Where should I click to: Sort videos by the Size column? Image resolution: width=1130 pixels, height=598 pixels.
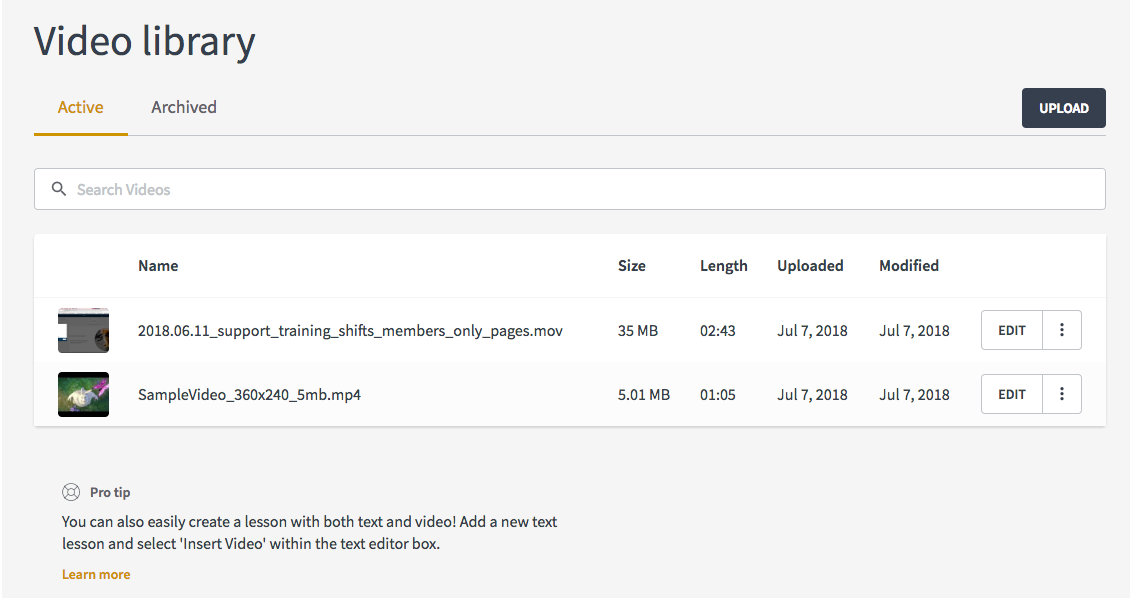point(632,266)
